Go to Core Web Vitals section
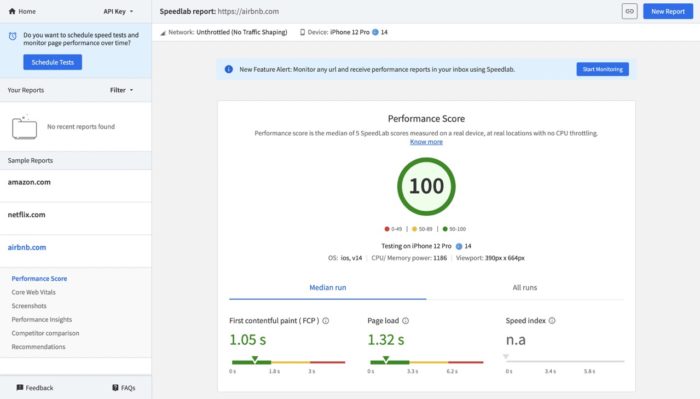This screenshot has height=399, width=700. 33,292
